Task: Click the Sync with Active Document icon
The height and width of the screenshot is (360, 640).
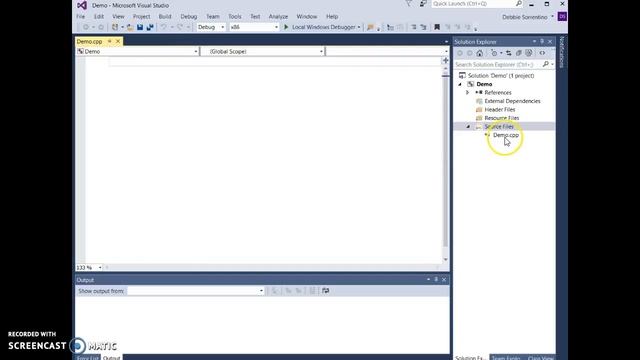Action: tap(509, 53)
